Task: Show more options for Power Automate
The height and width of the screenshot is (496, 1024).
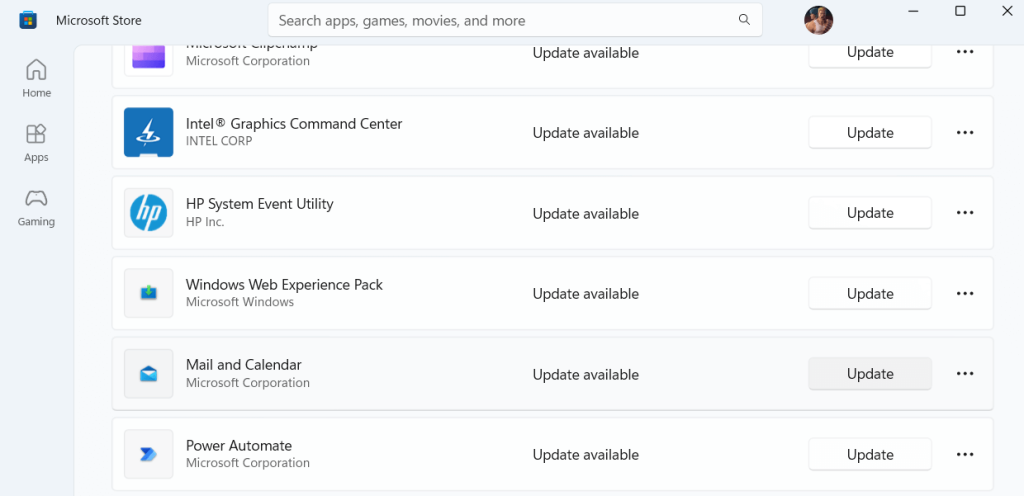Action: click(965, 454)
